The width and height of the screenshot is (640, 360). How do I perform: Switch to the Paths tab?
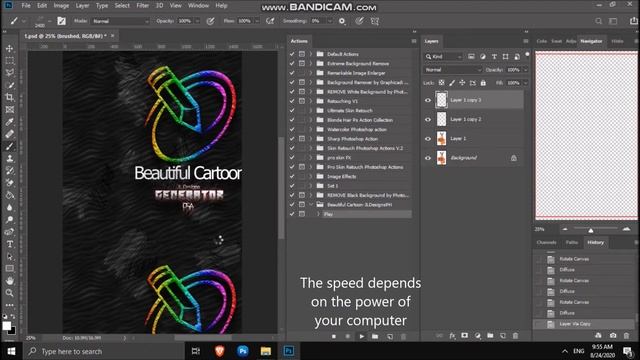pyautogui.click(x=572, y=242)
